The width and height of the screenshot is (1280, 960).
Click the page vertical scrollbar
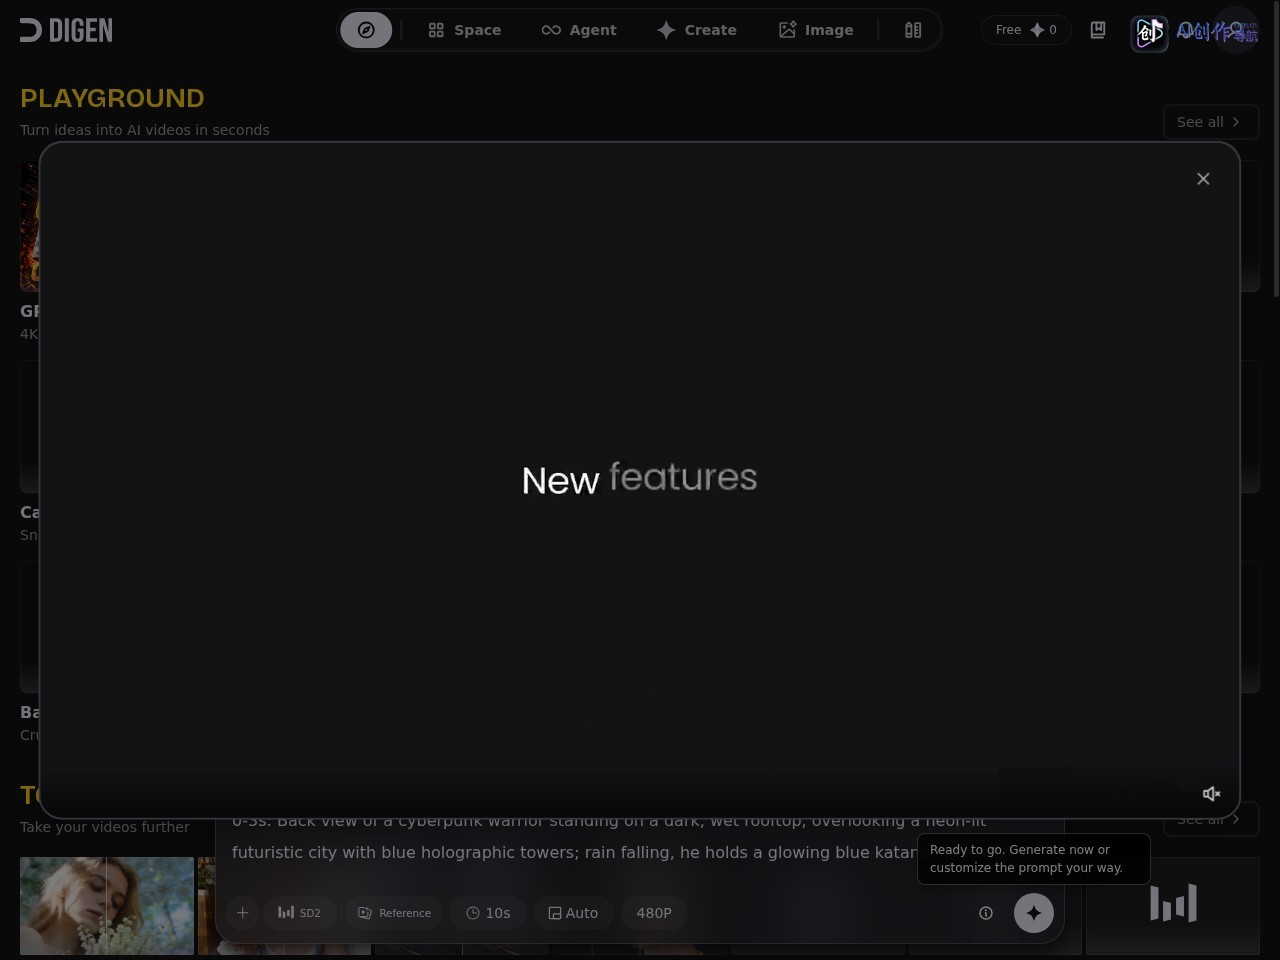click(1276, 150)
